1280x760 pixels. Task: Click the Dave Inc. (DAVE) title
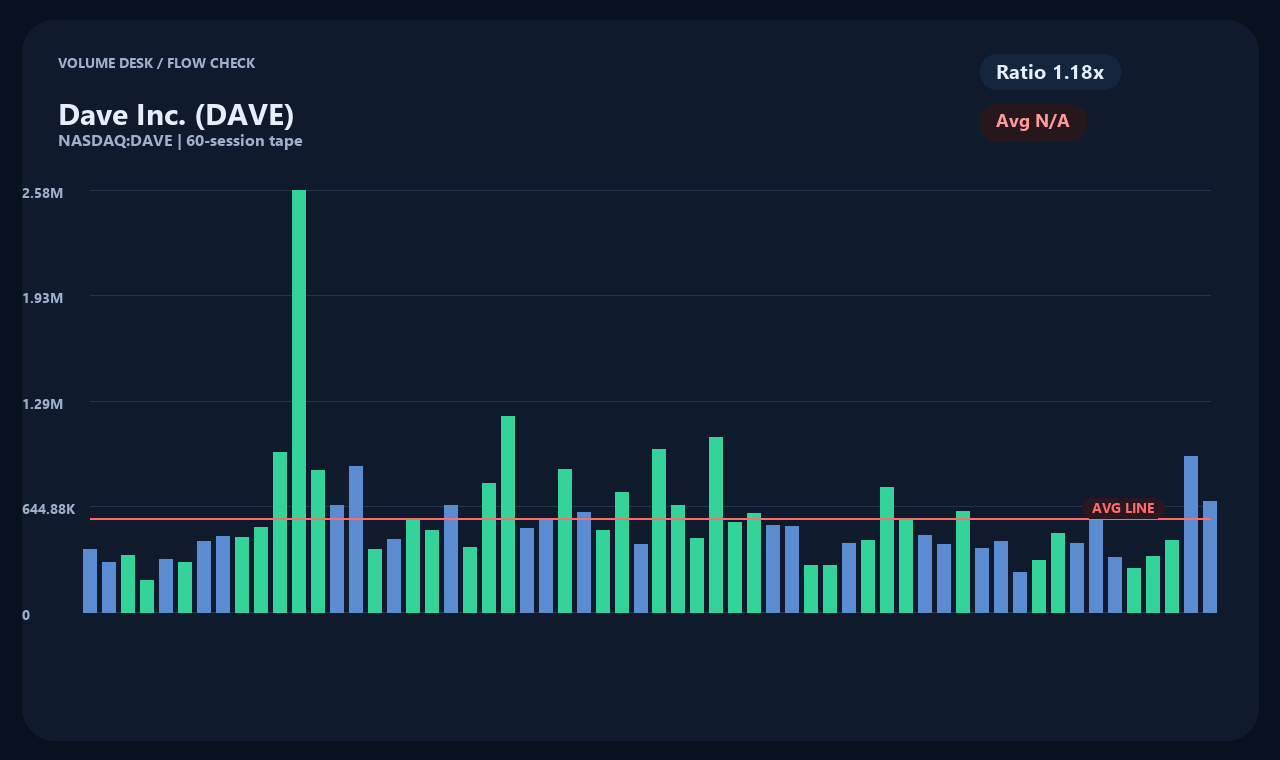tap(176, 115)
